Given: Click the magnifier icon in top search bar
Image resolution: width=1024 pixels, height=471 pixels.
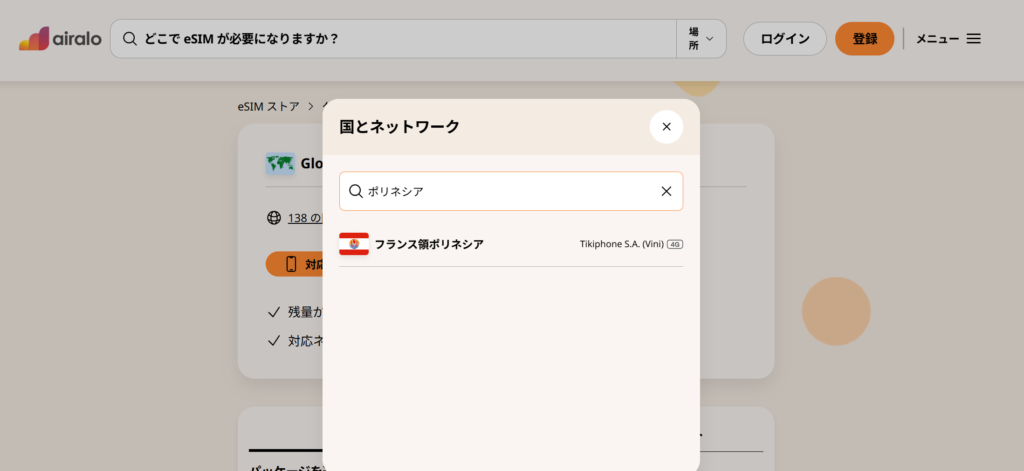Looking at the screenshot, I should (129, 39).
